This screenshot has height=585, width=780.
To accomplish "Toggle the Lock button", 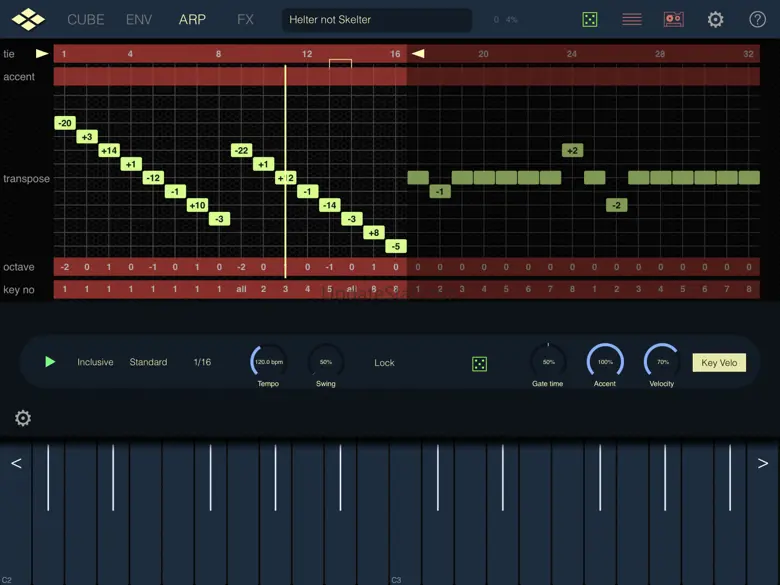I will (x=384, y=363).
